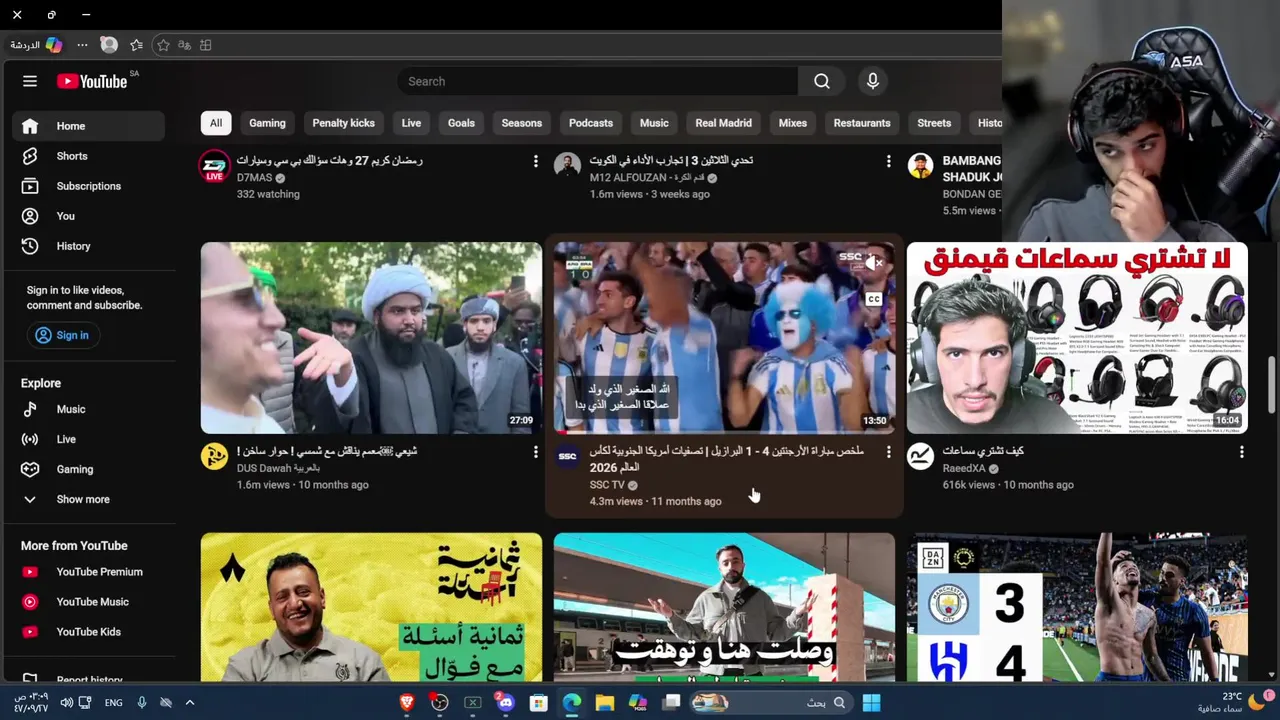This screenshot has width=1280, height=720.
Task: Open more options for SSC TV video
Action: [888, 452]
